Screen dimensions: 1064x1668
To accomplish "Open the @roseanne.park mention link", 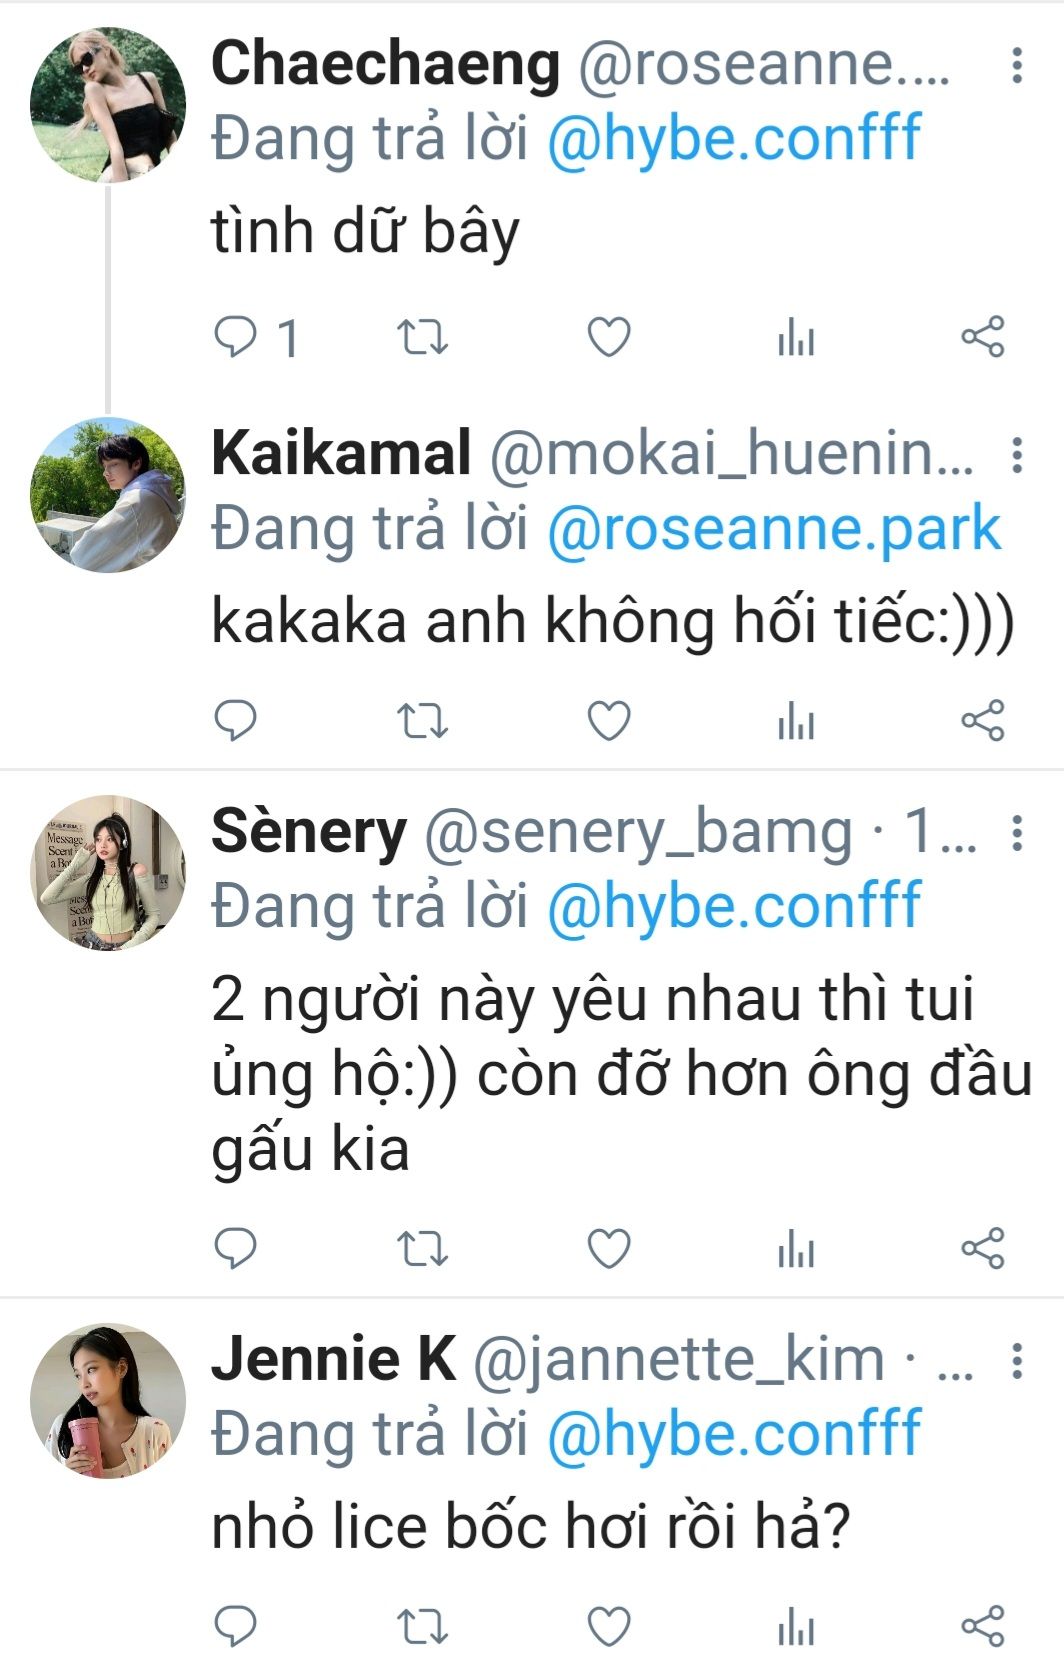I will [x=774, y=529].
